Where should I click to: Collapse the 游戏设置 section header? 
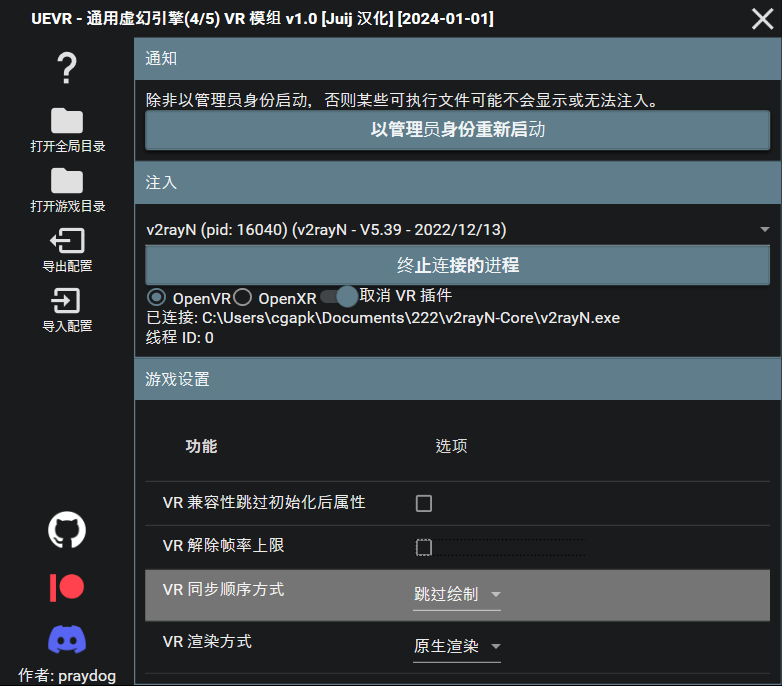point(458,380)
